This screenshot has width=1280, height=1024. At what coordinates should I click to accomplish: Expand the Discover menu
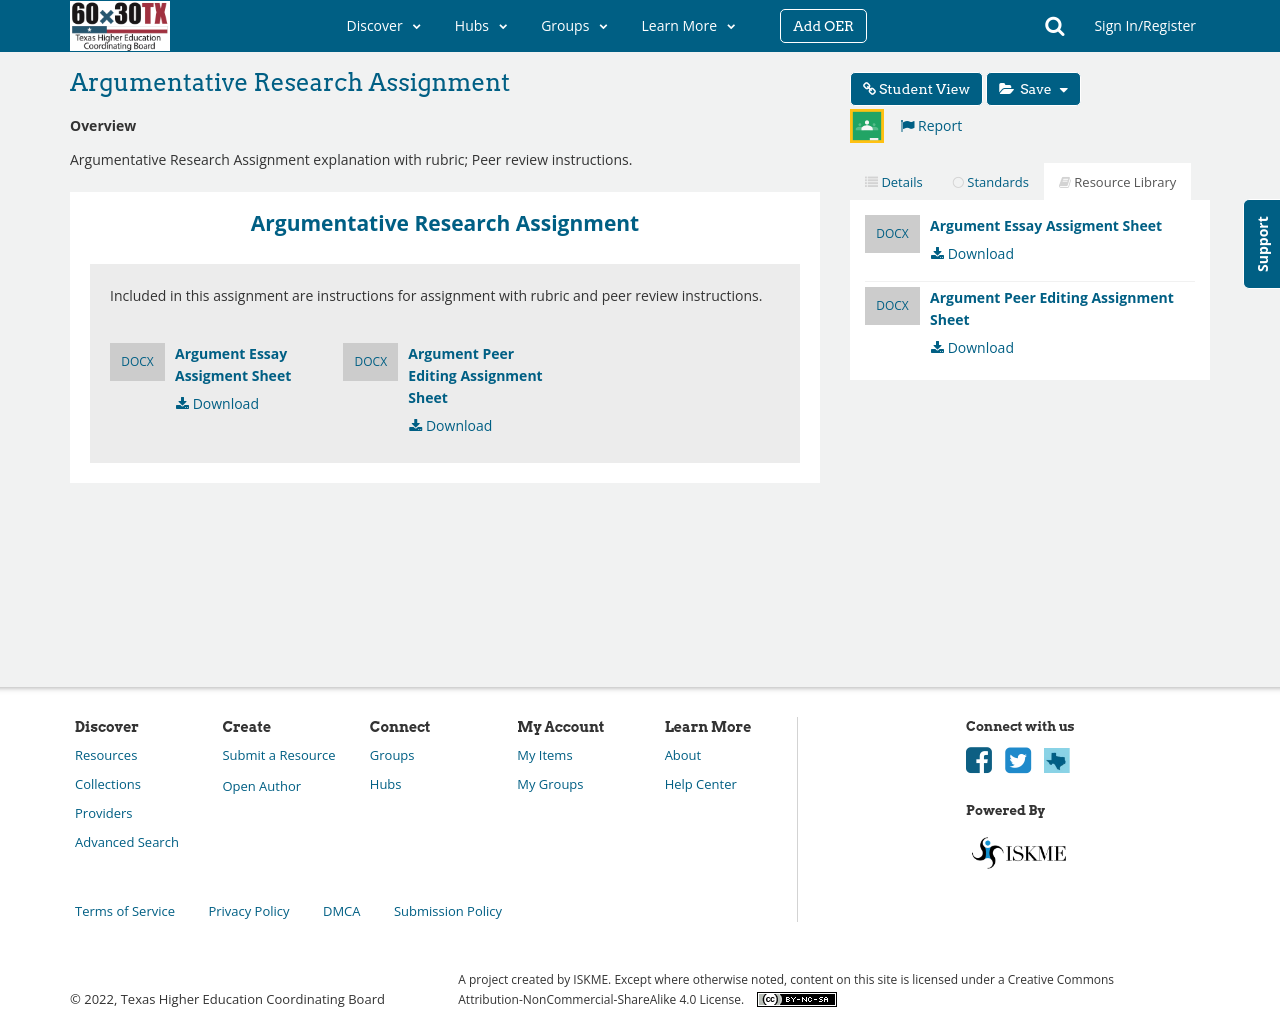click(x=384, y=26)
